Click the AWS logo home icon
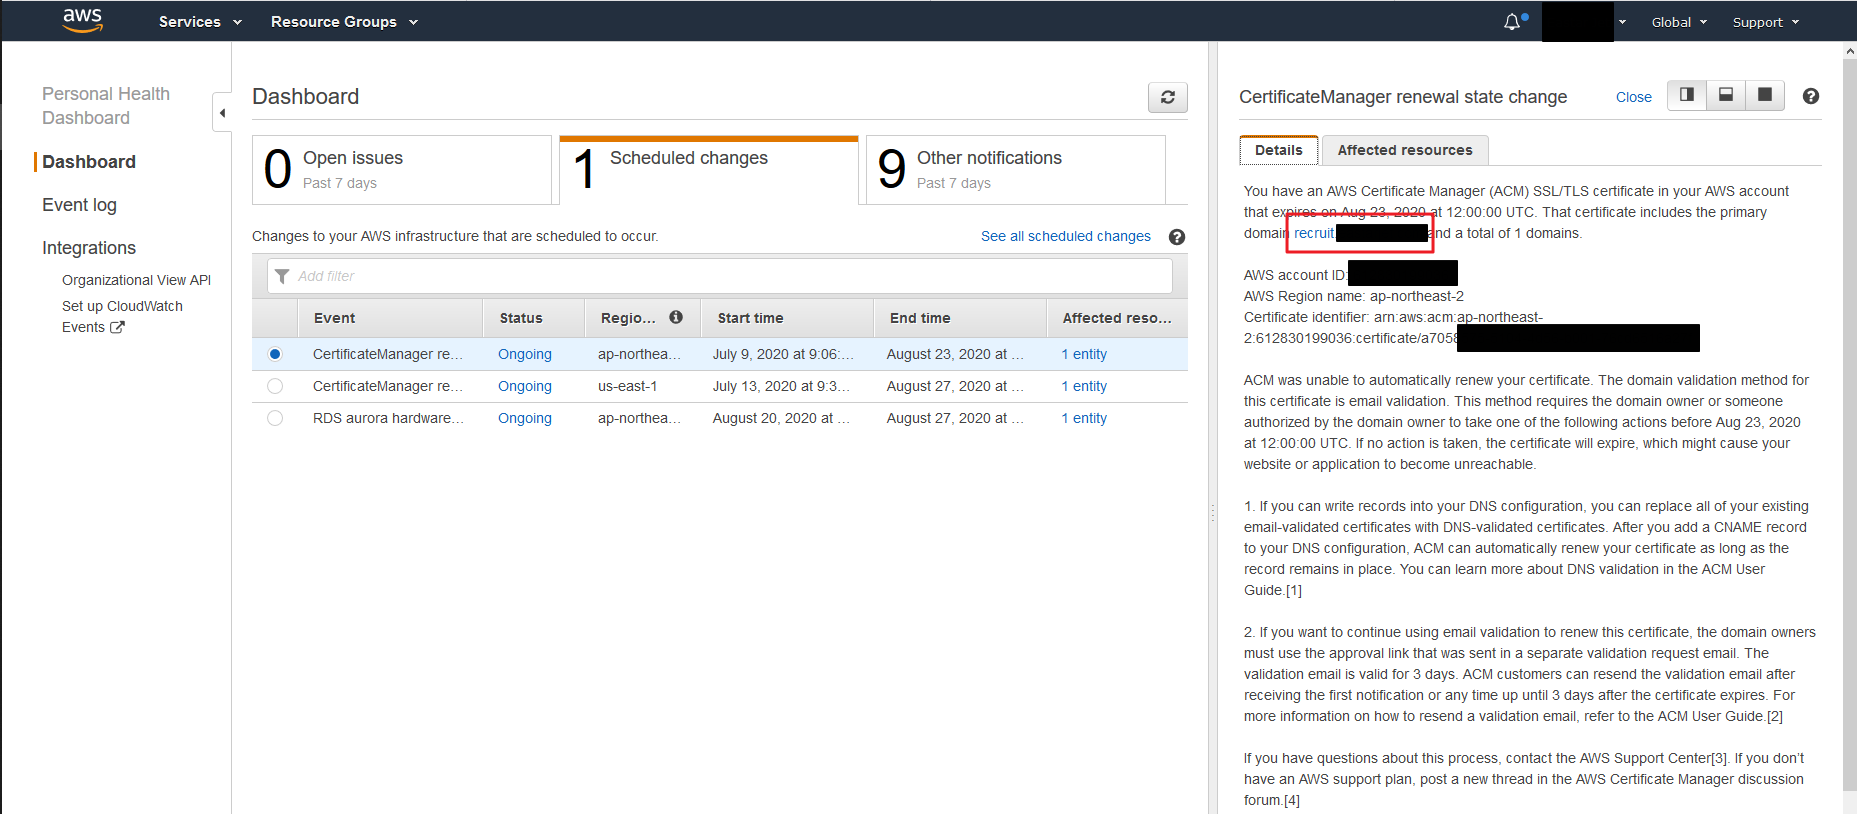 82,20
